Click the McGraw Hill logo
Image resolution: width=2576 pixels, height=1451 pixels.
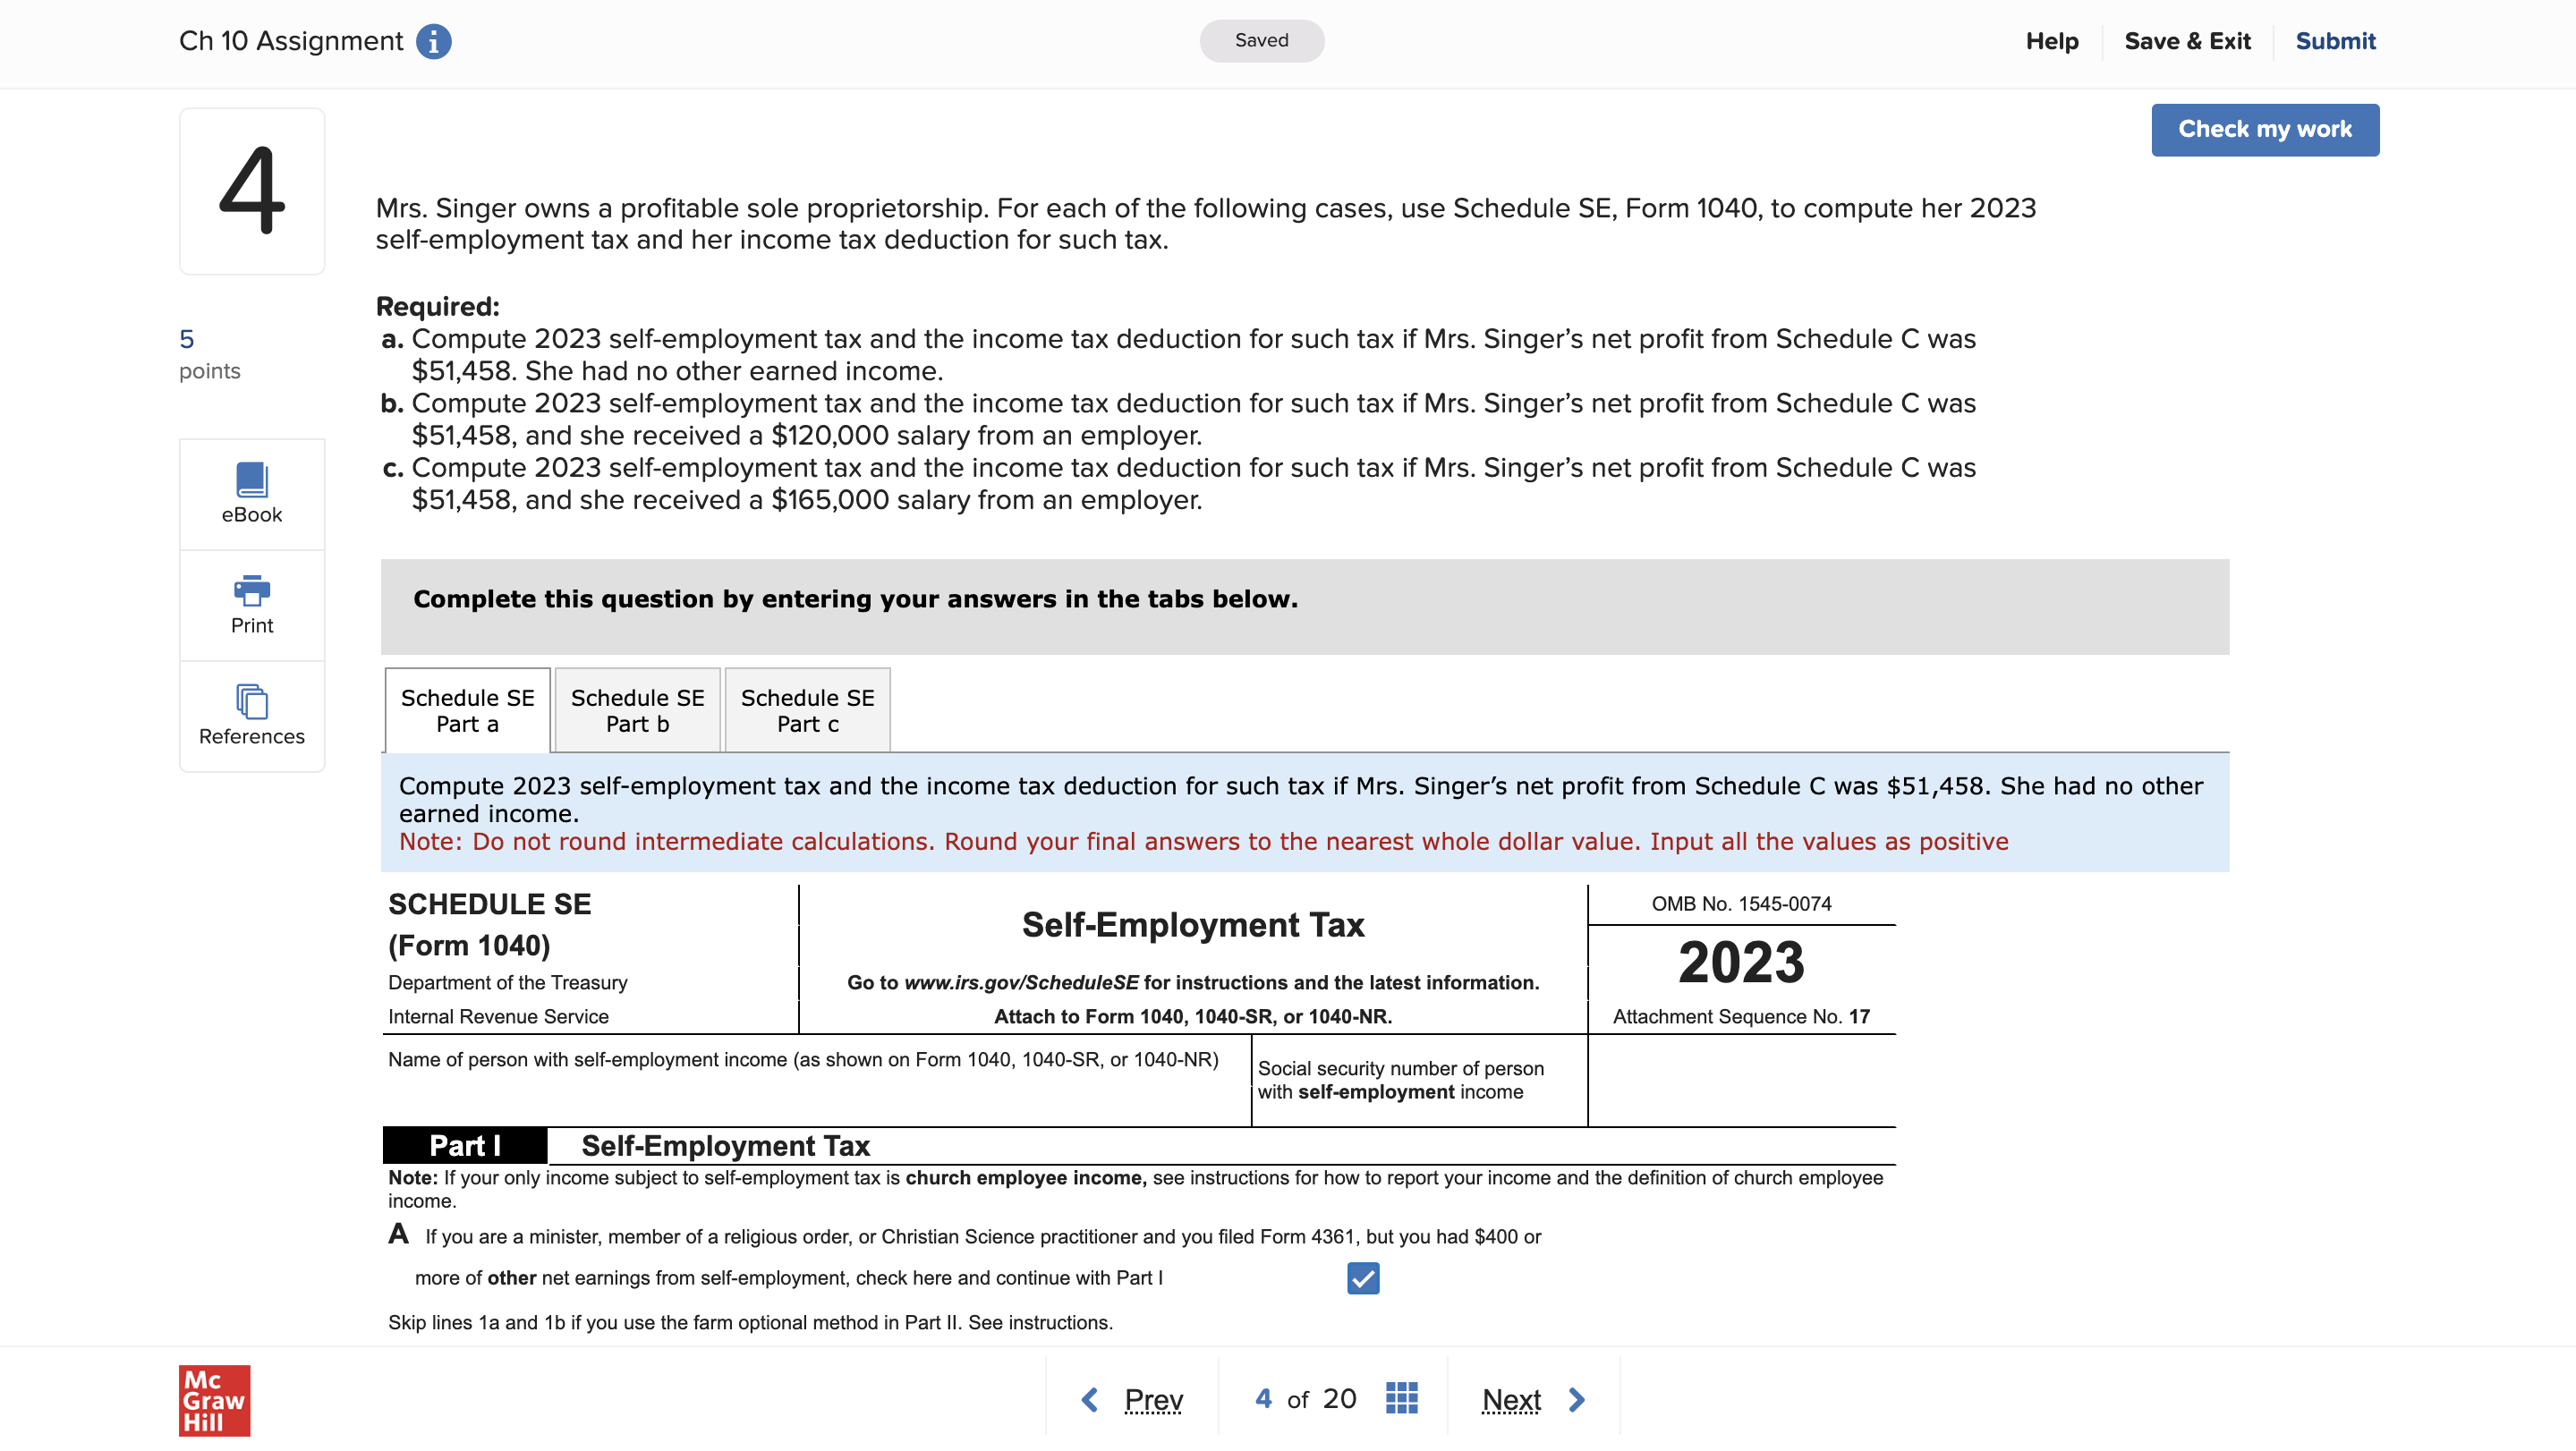[214, 1400]
